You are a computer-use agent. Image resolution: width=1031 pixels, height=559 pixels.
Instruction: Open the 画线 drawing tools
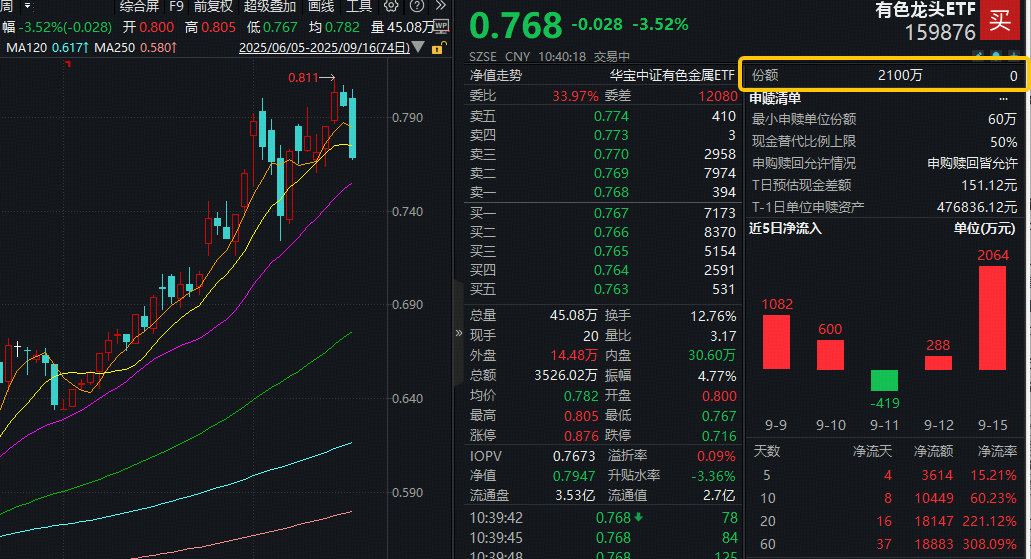(321, 6)
